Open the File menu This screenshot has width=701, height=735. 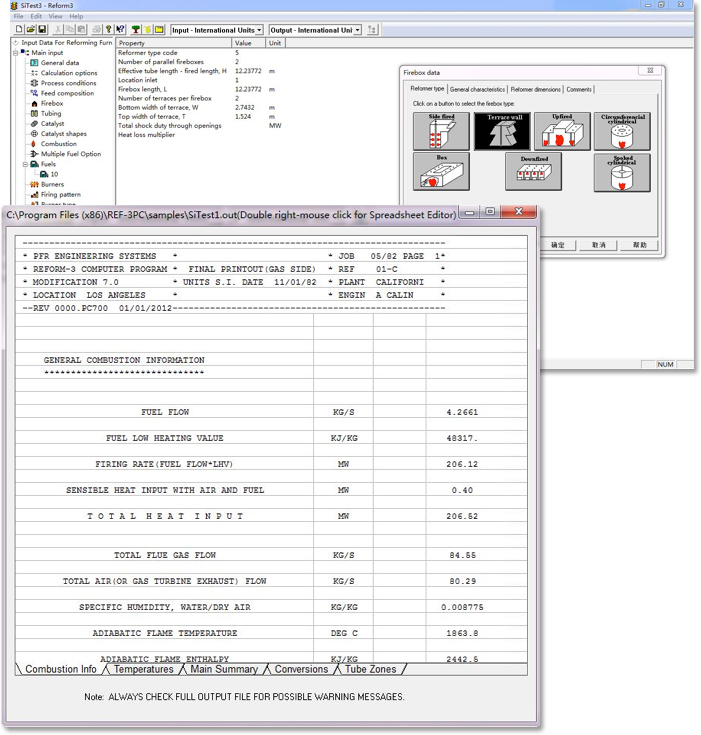coord(18,16)
